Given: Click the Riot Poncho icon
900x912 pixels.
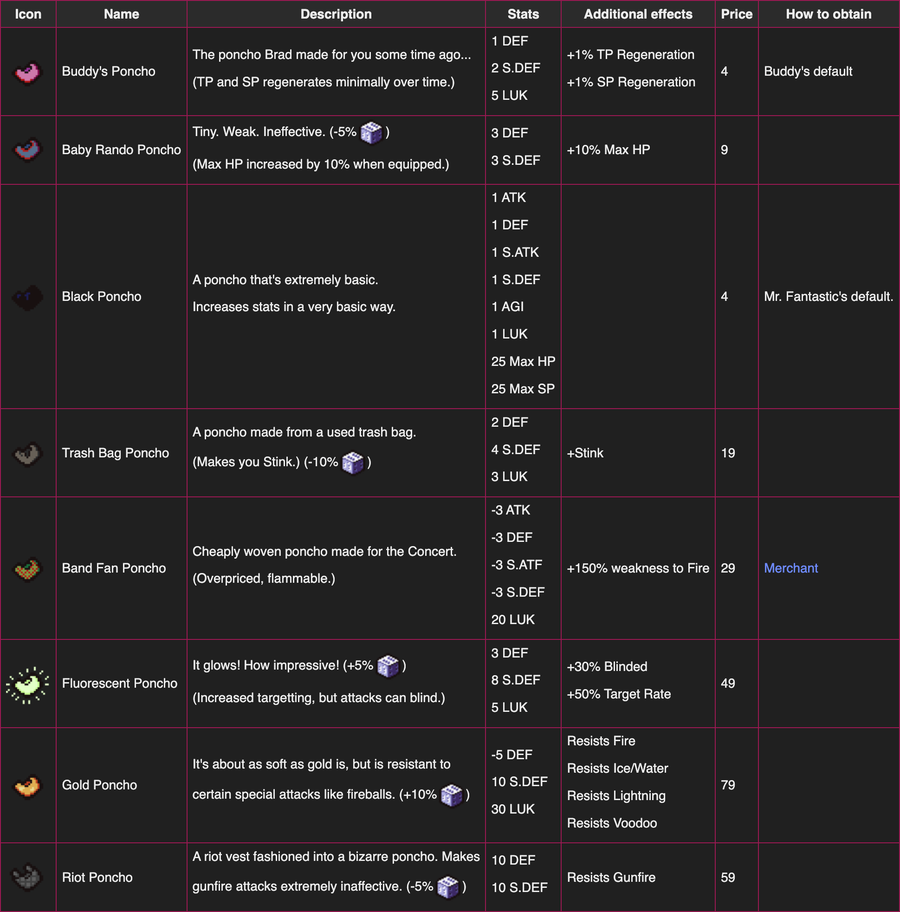Looking at the screenshot, I should tap(28, 877).
